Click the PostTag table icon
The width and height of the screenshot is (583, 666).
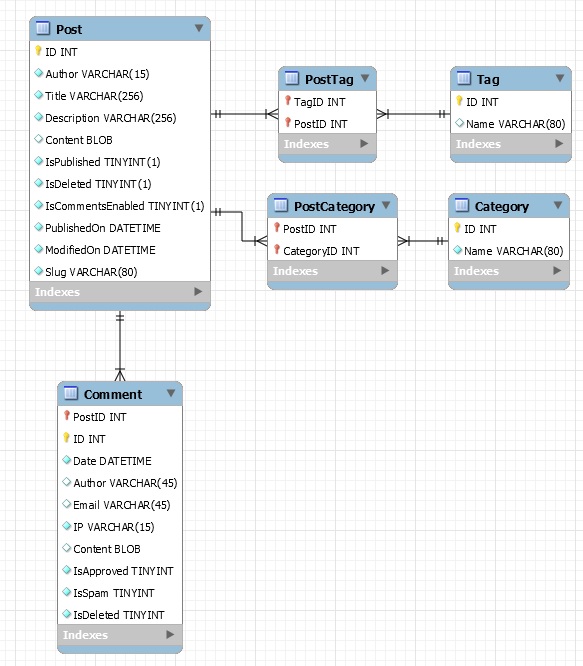coord(292,78)
